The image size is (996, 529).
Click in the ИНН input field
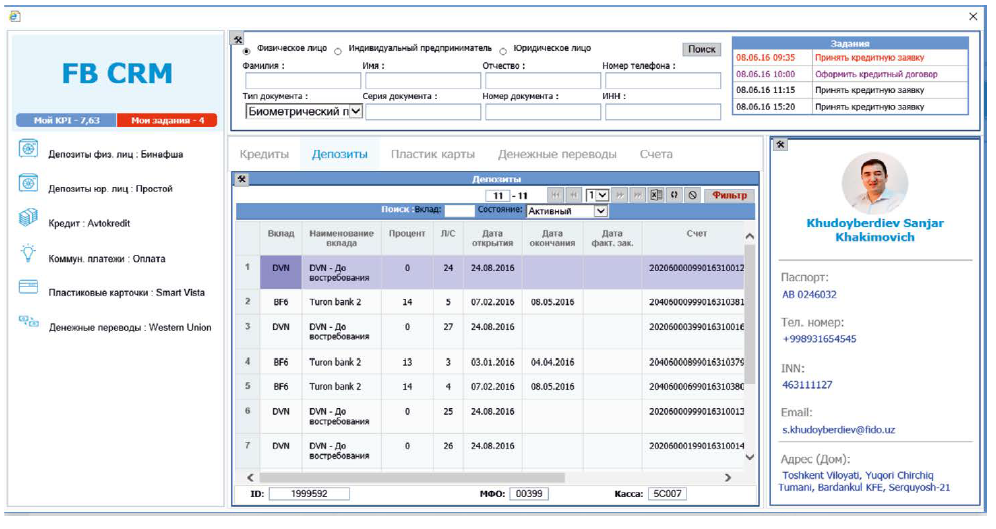point(663,112)
